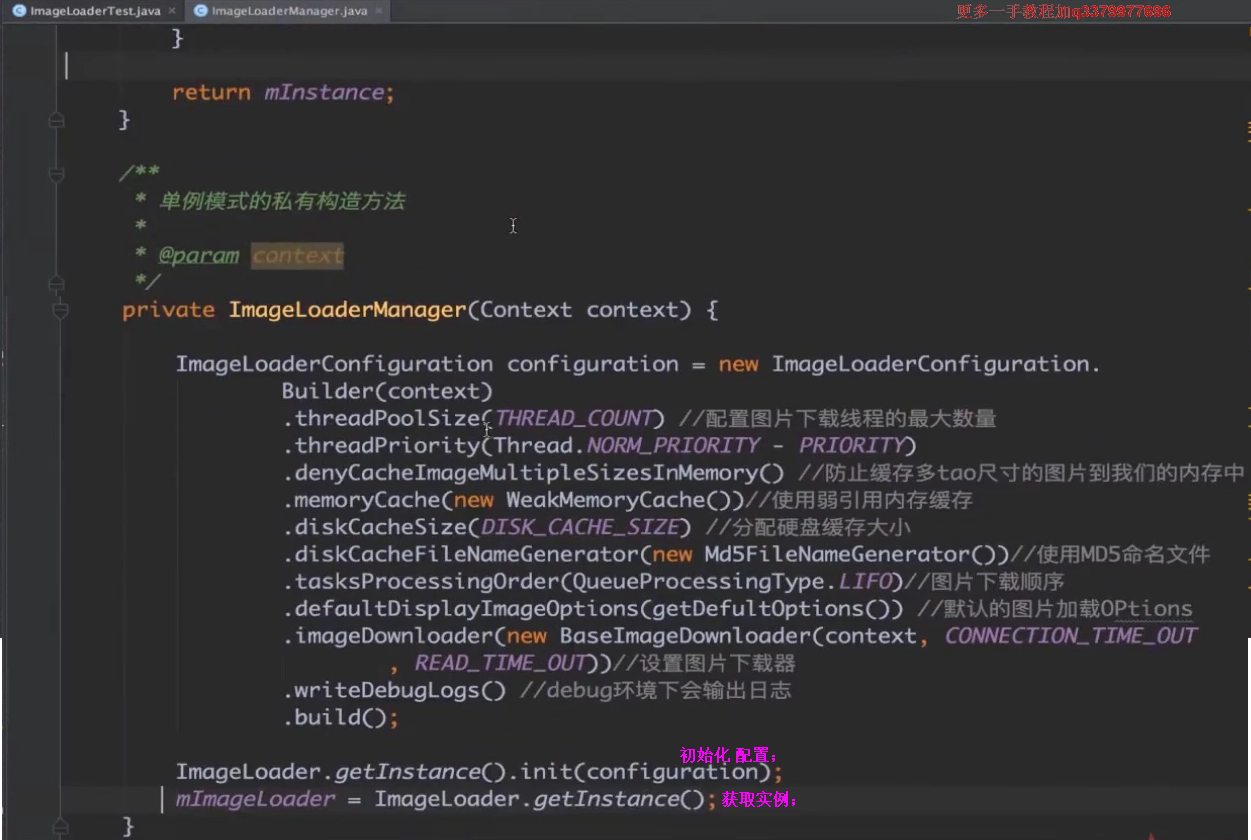Click the private keyword of the constructor
The width and height of the screenshot is (1251, 840).
(168, 310)
